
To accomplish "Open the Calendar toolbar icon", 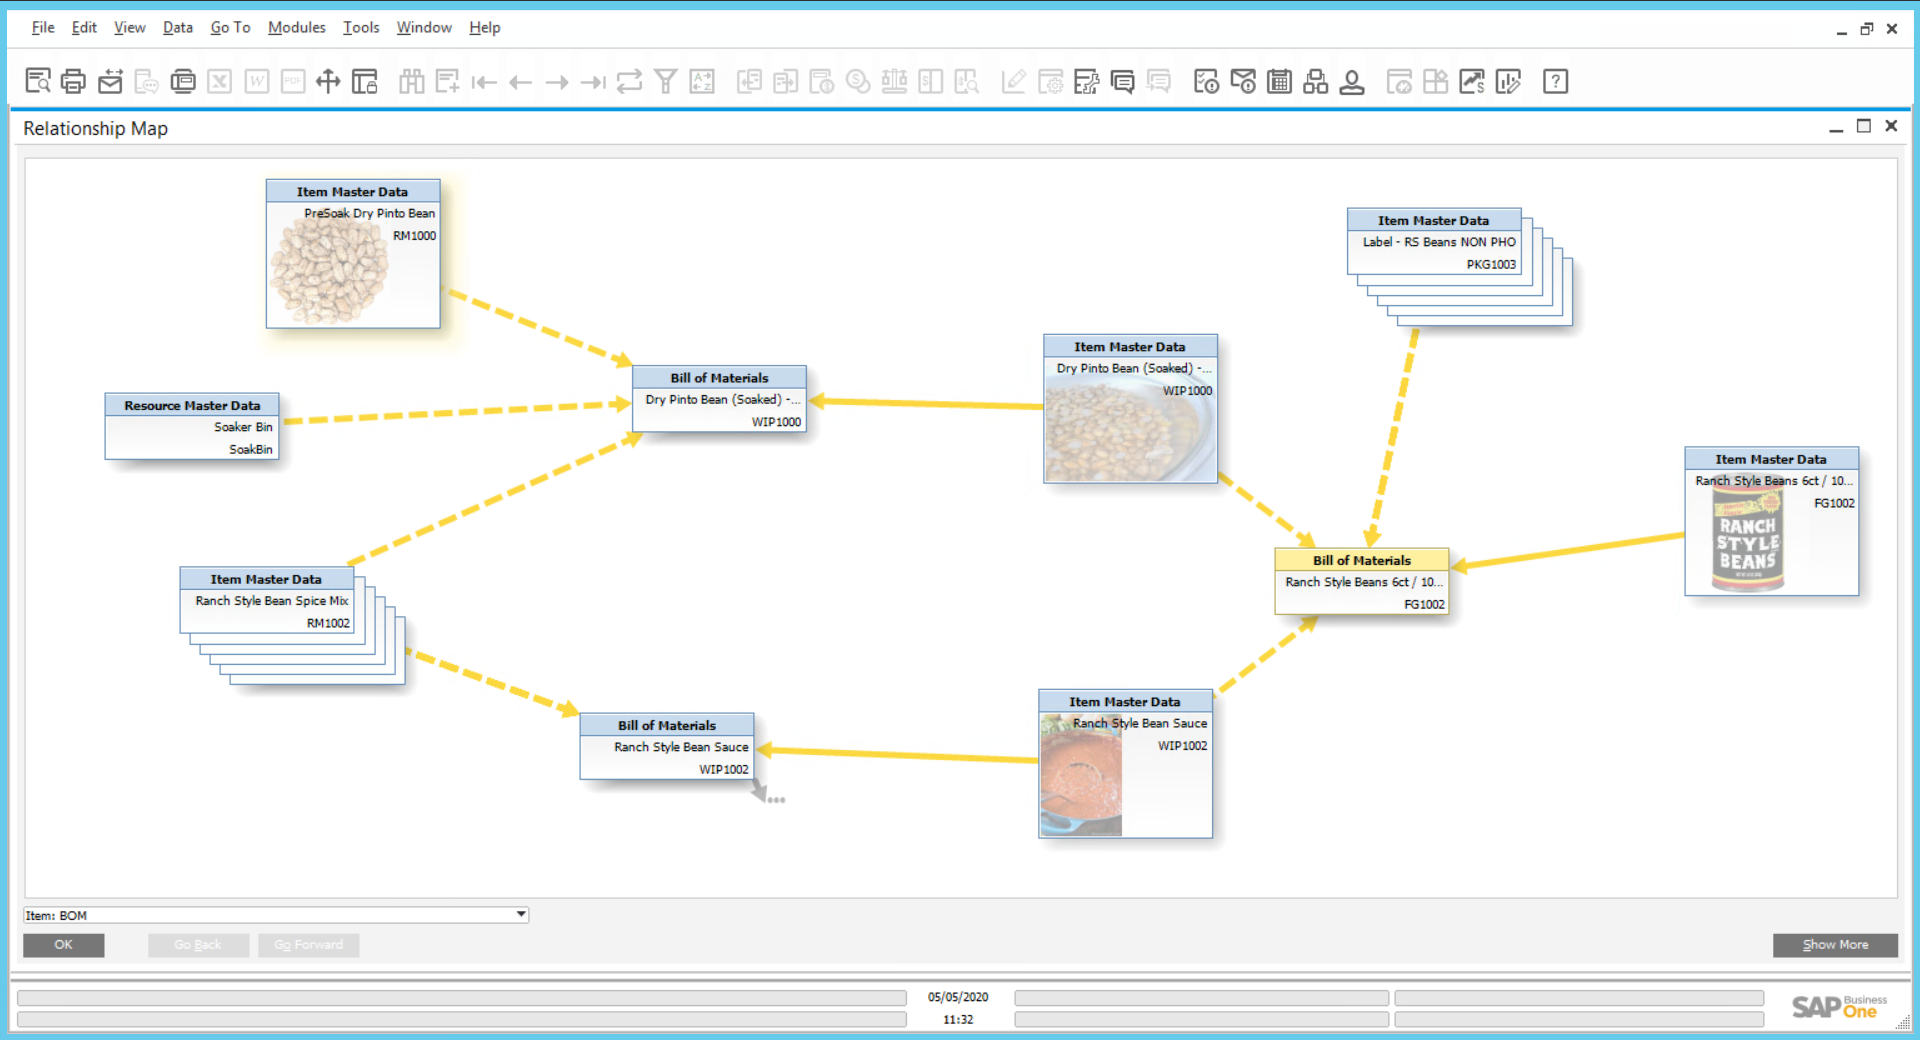I will 1279,81.
